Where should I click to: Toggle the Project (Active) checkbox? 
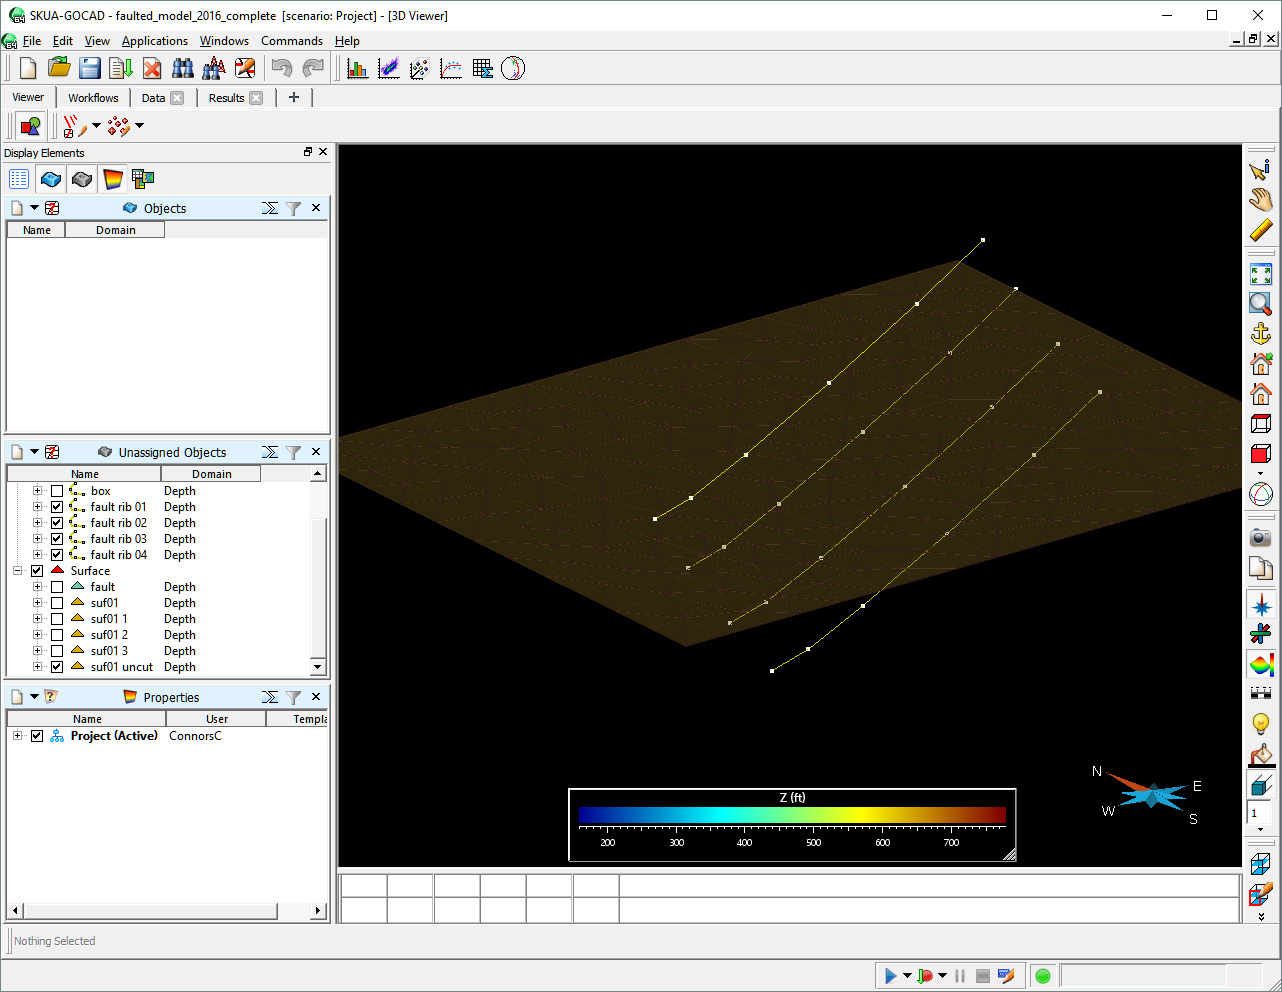[x=37, y=736]
